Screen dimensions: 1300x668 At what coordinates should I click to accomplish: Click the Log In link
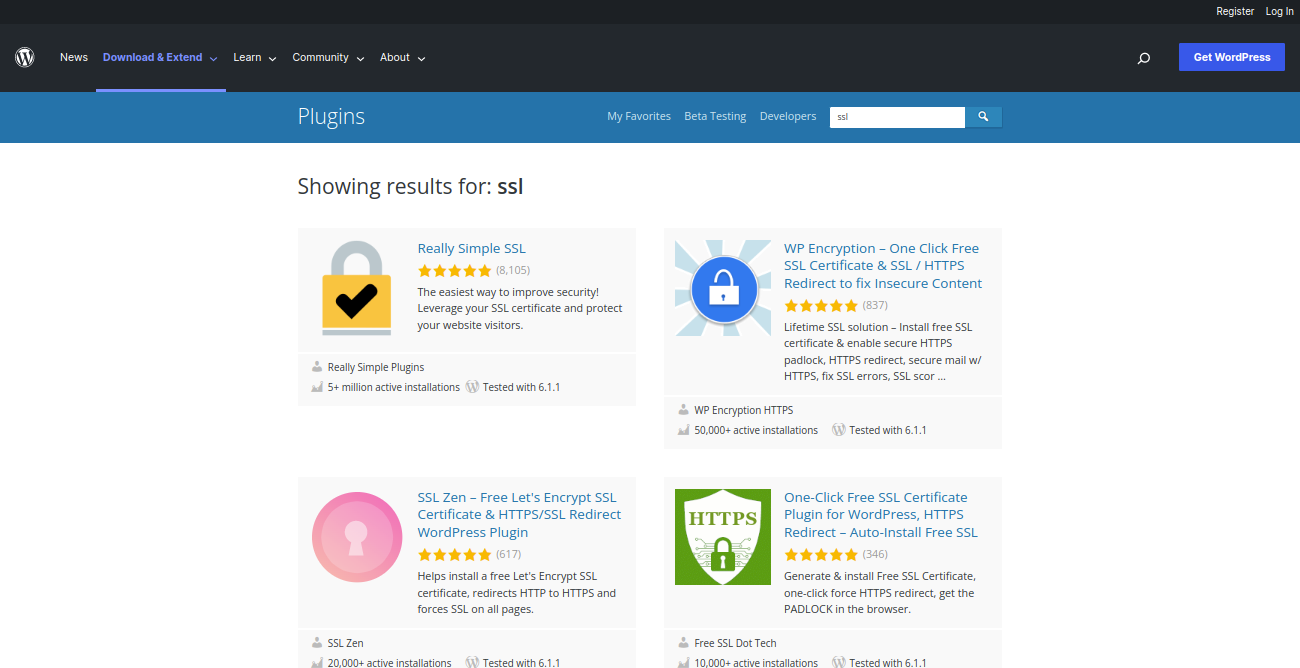coord(1280,11)
